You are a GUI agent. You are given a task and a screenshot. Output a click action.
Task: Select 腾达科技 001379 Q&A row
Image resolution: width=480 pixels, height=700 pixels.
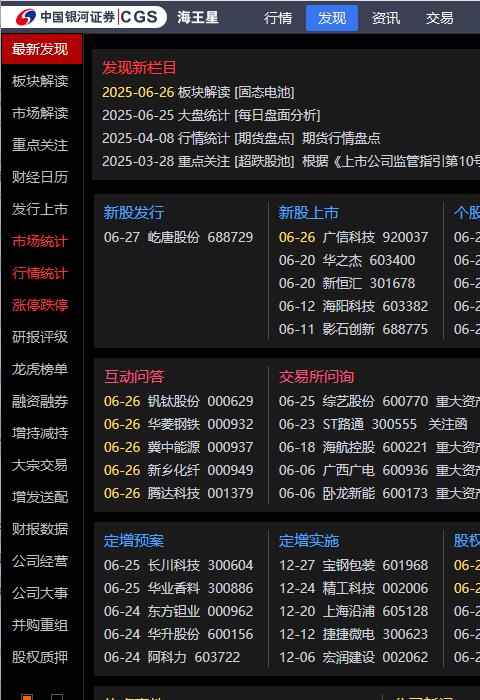[x=179, y=493]
